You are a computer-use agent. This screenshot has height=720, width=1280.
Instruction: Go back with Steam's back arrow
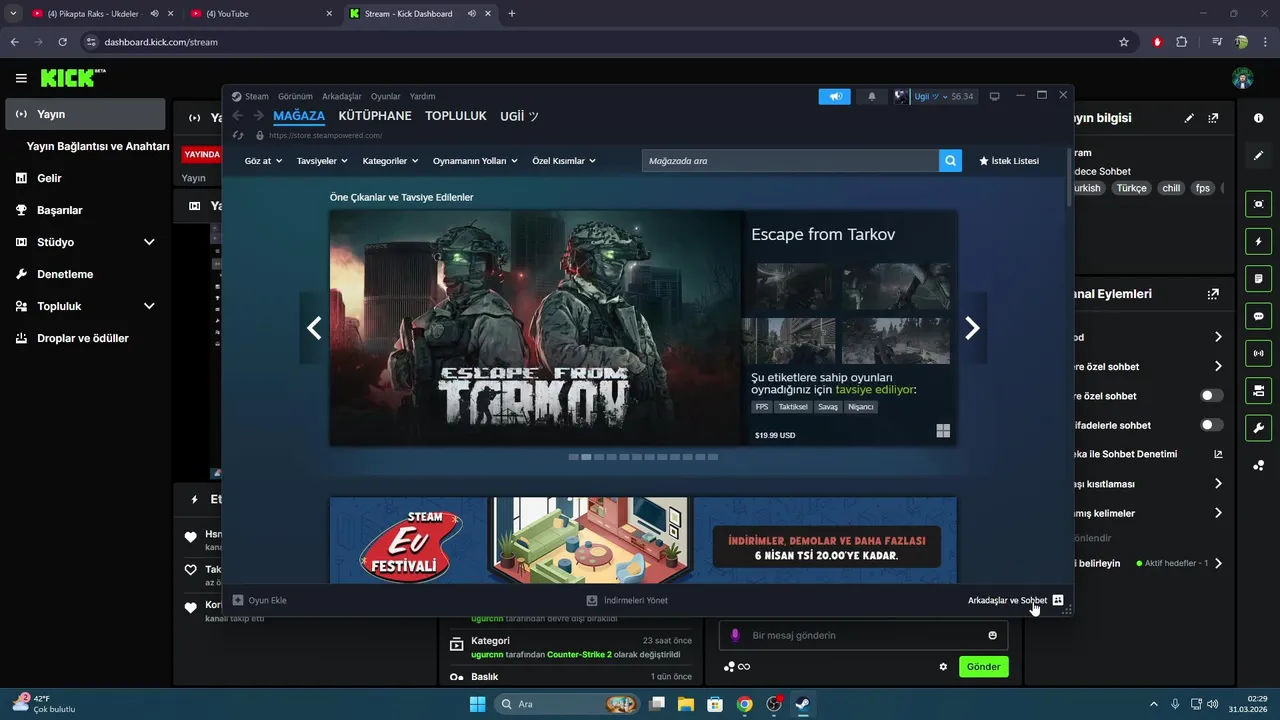pos(238,116)
